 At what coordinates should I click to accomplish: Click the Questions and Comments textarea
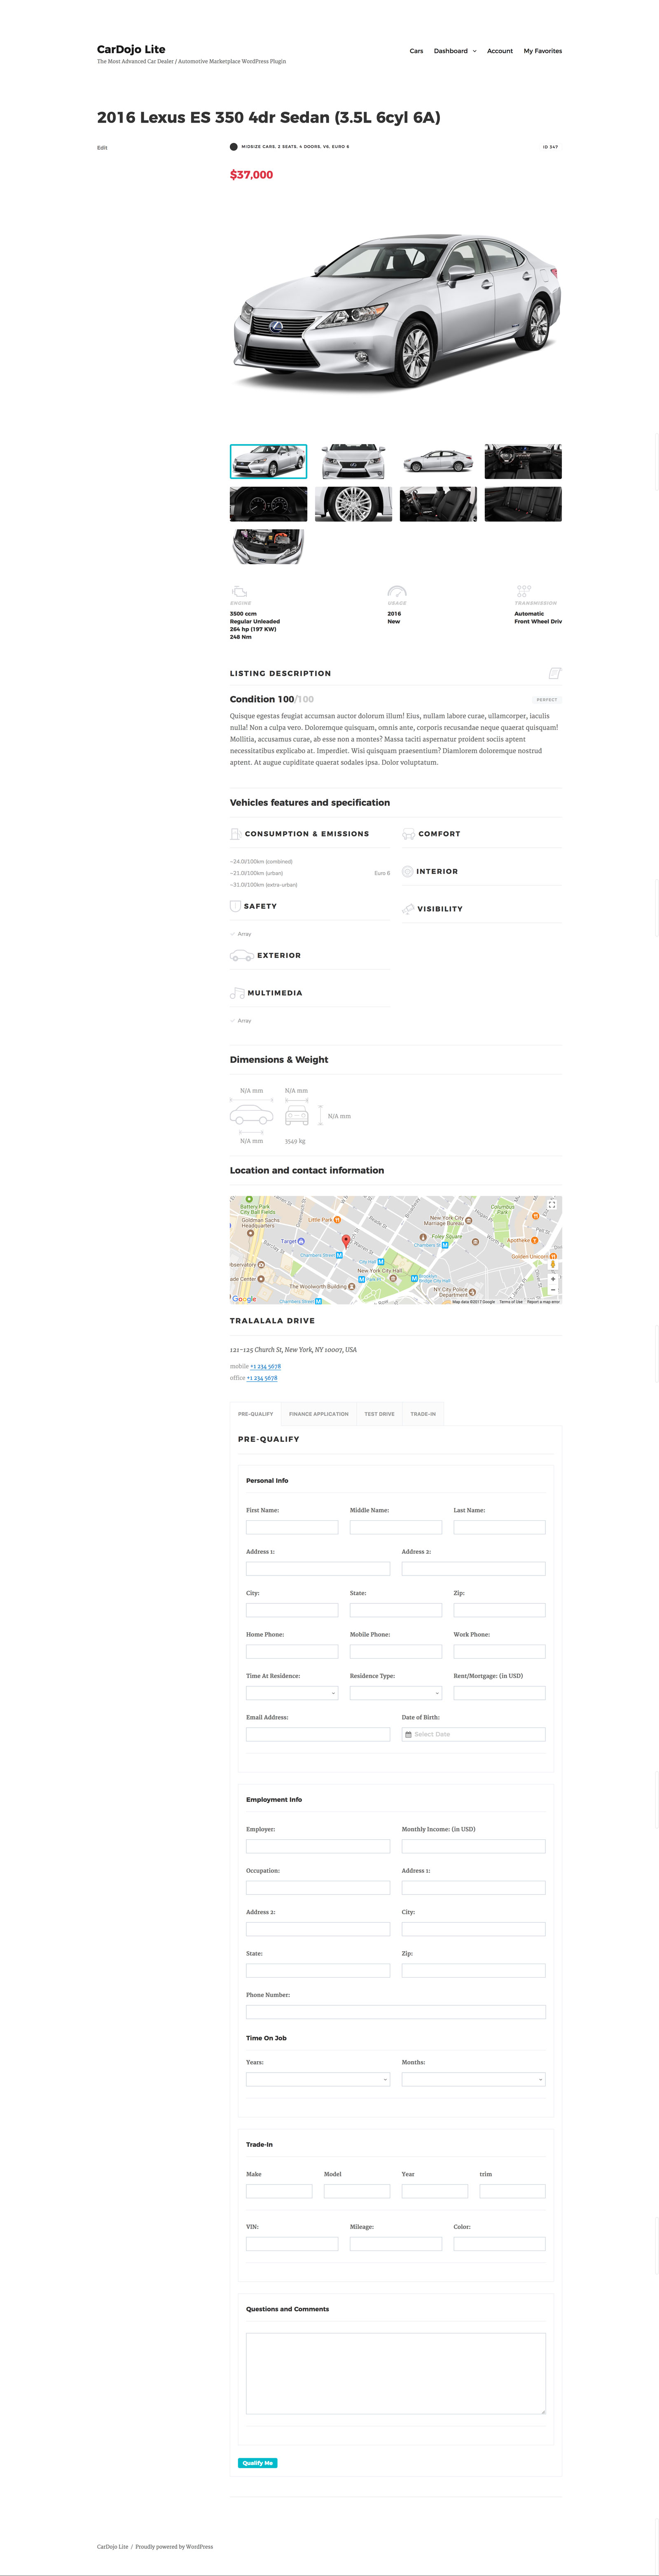[x=396, y=2374]
